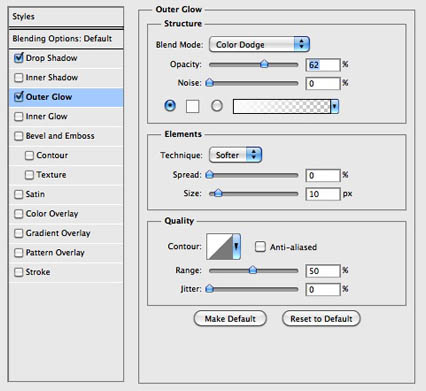Enable the Contour sub-option checkbox
The width and height of the screenshot is (426, 391).
click(29, 155)
